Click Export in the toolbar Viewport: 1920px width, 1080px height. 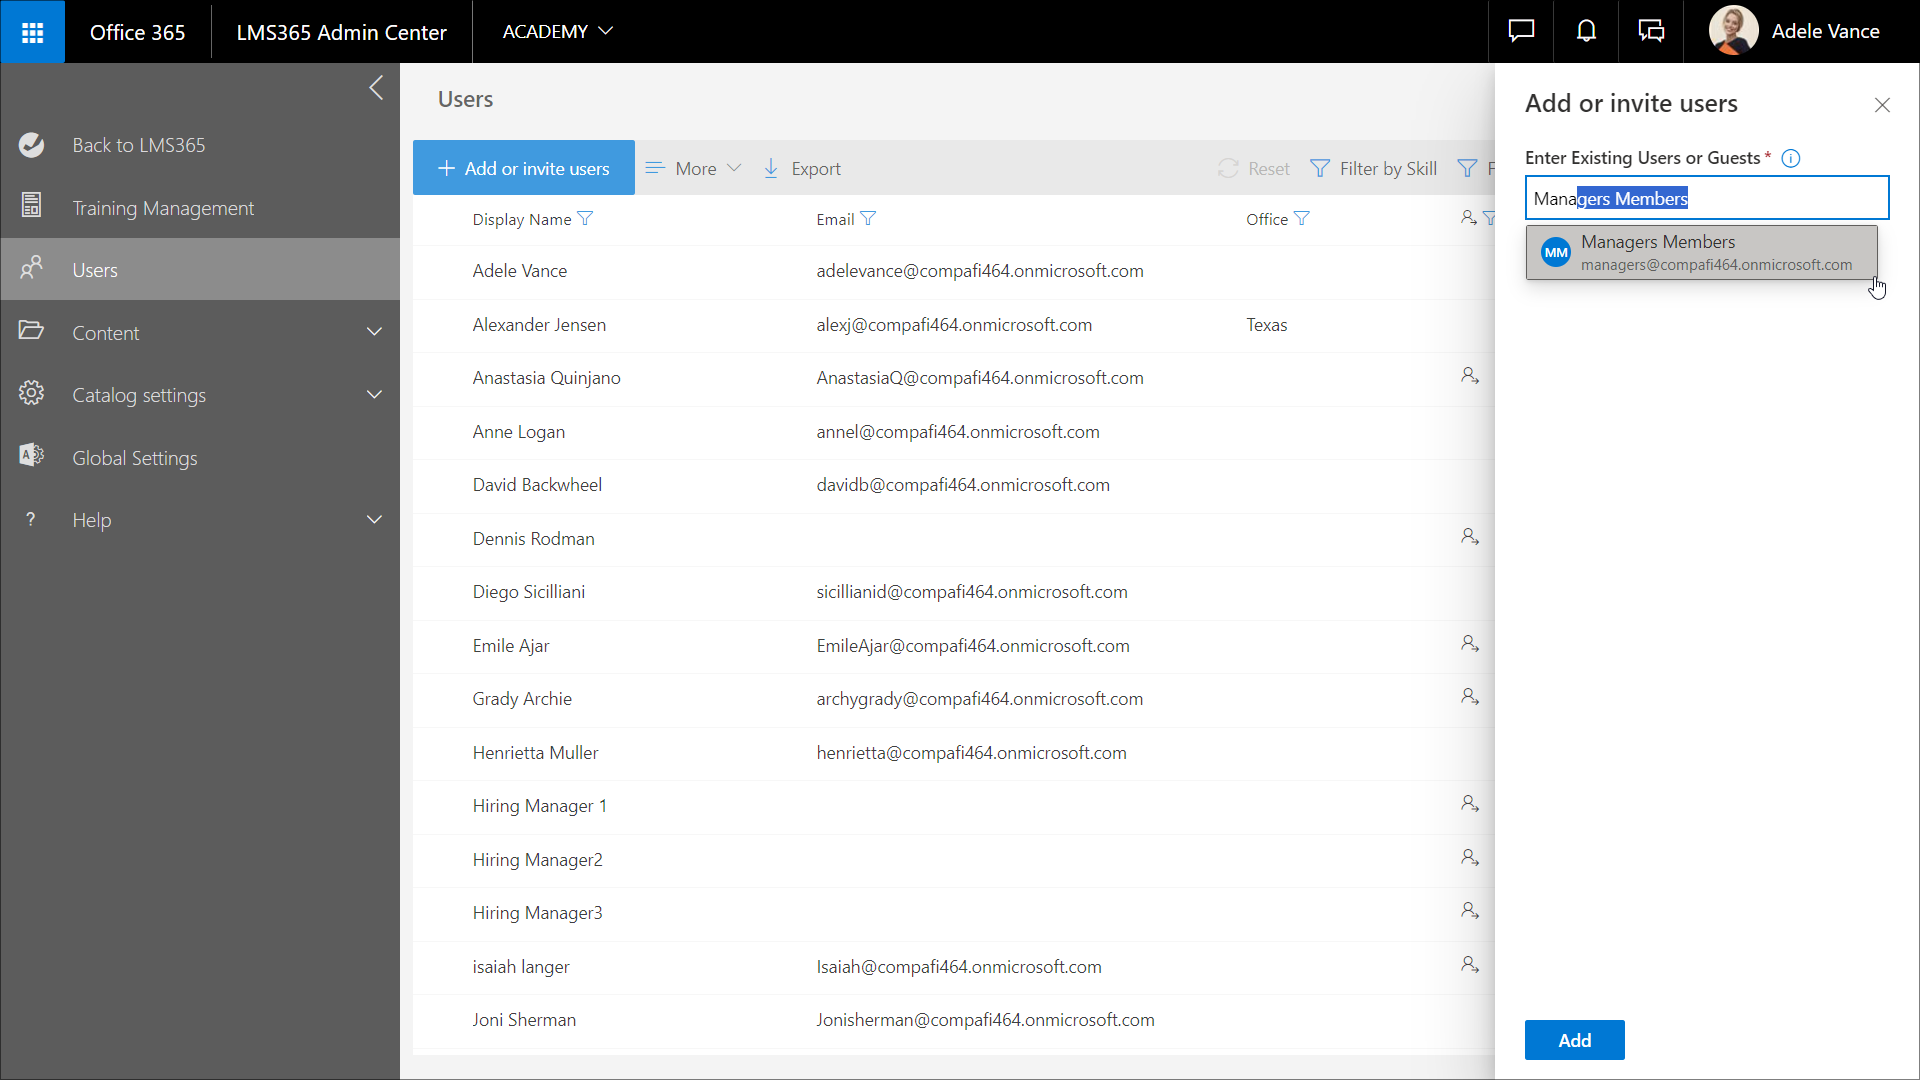802,168
